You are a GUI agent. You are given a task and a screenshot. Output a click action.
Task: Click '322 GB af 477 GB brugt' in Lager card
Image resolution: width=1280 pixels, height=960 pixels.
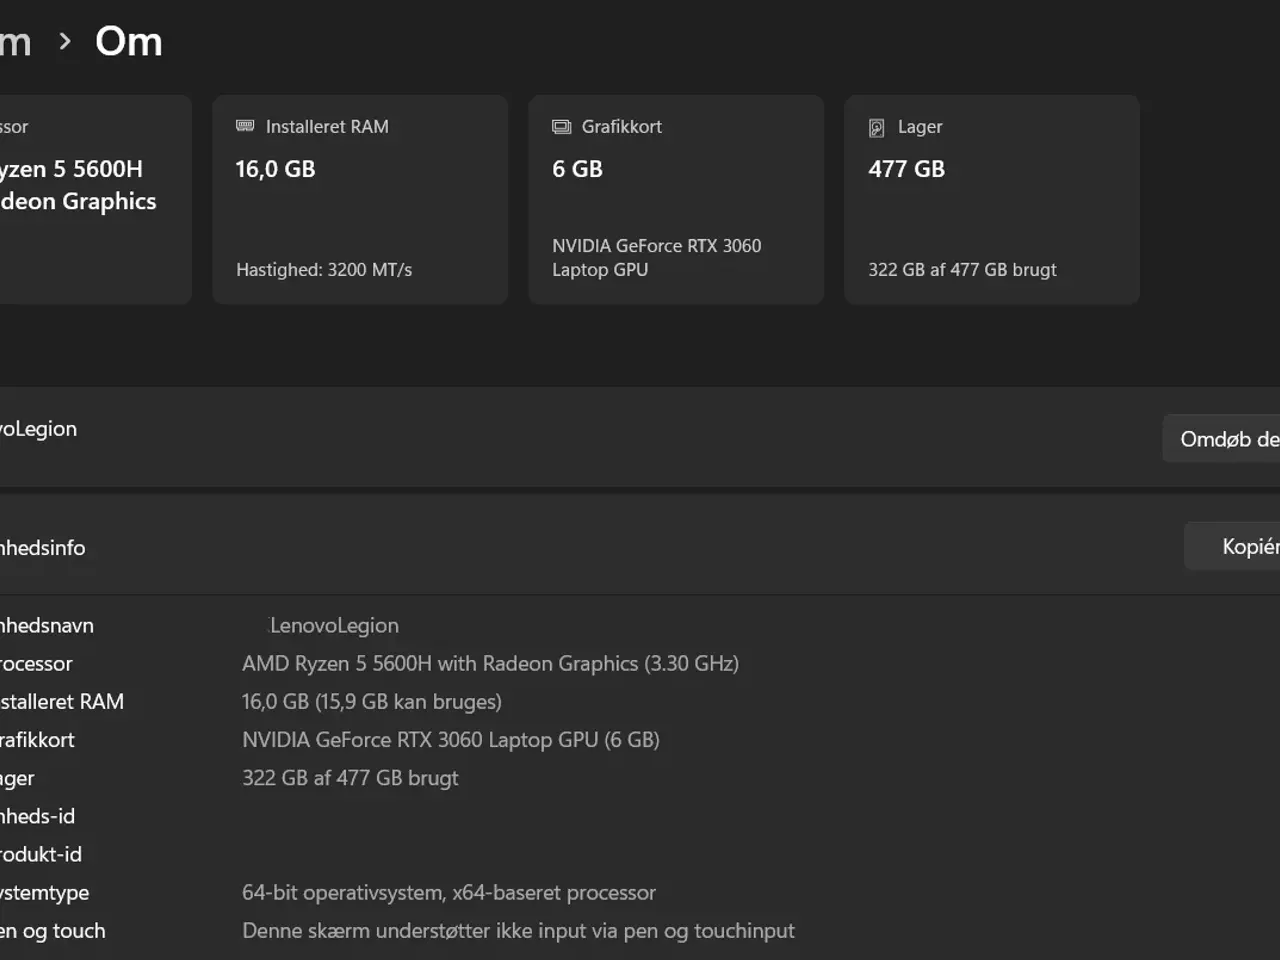(962, 269)
